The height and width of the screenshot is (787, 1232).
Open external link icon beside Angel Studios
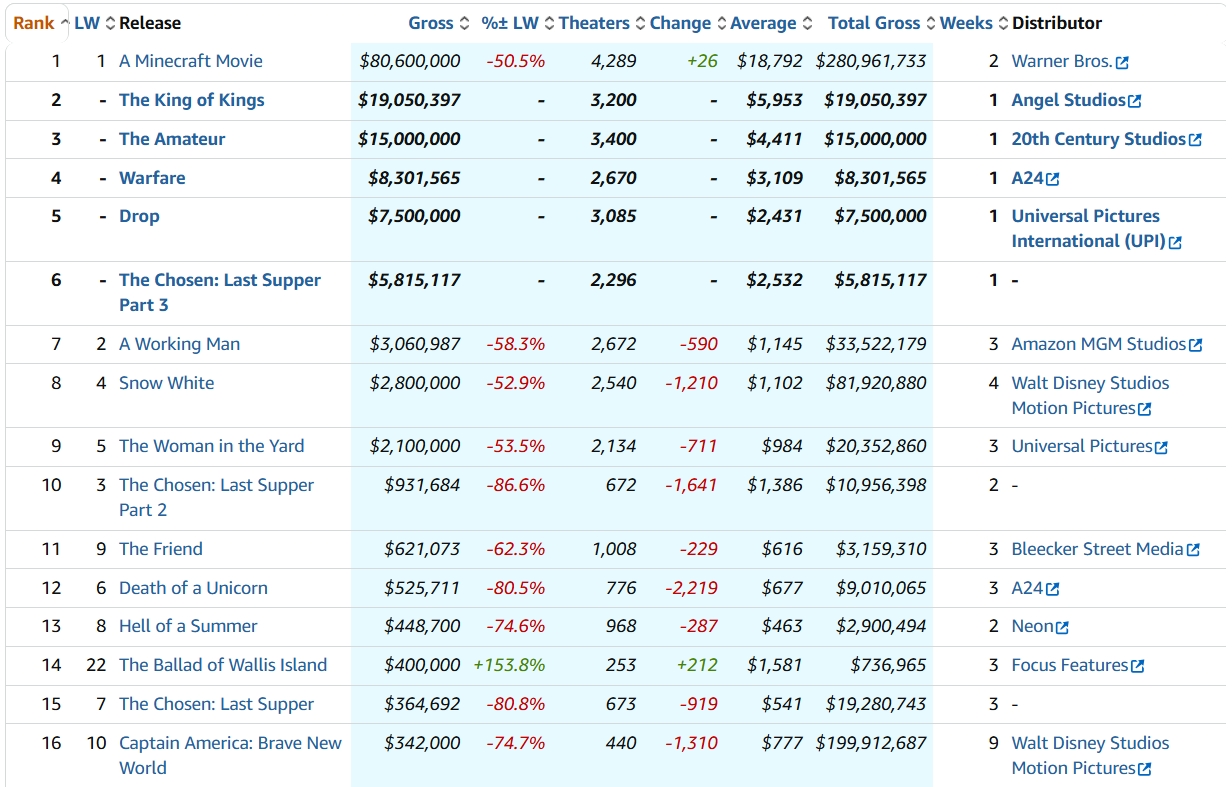pyautogui.click(x=1134, y=101)
